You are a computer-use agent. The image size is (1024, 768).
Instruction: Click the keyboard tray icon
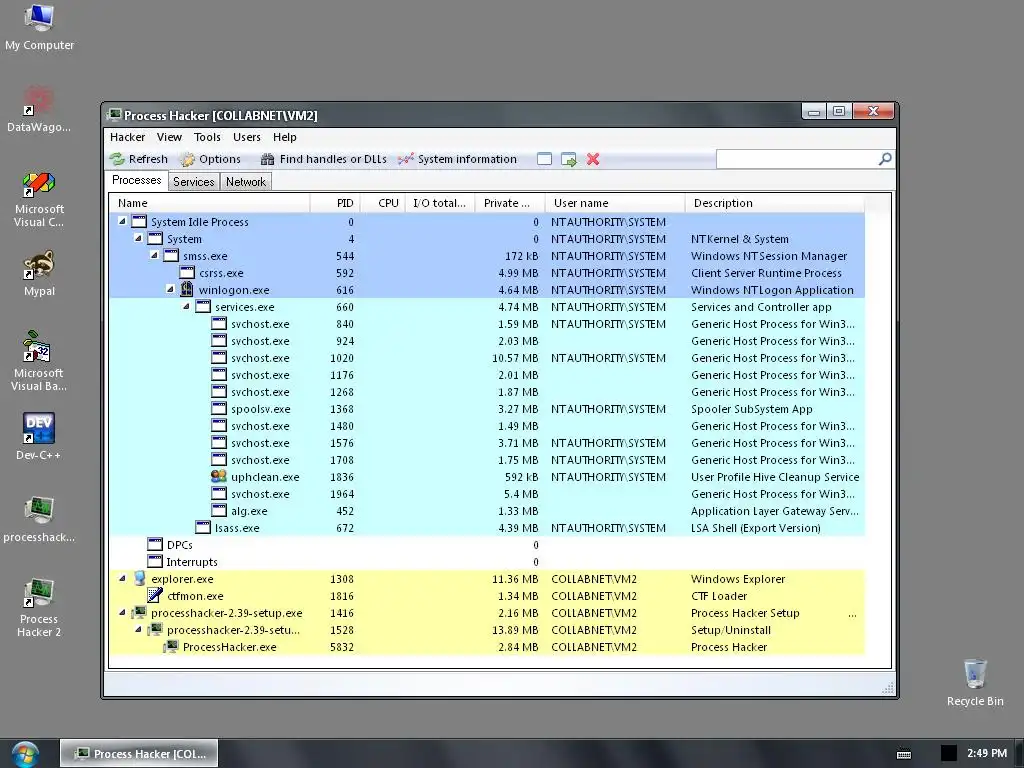(904, 754)
